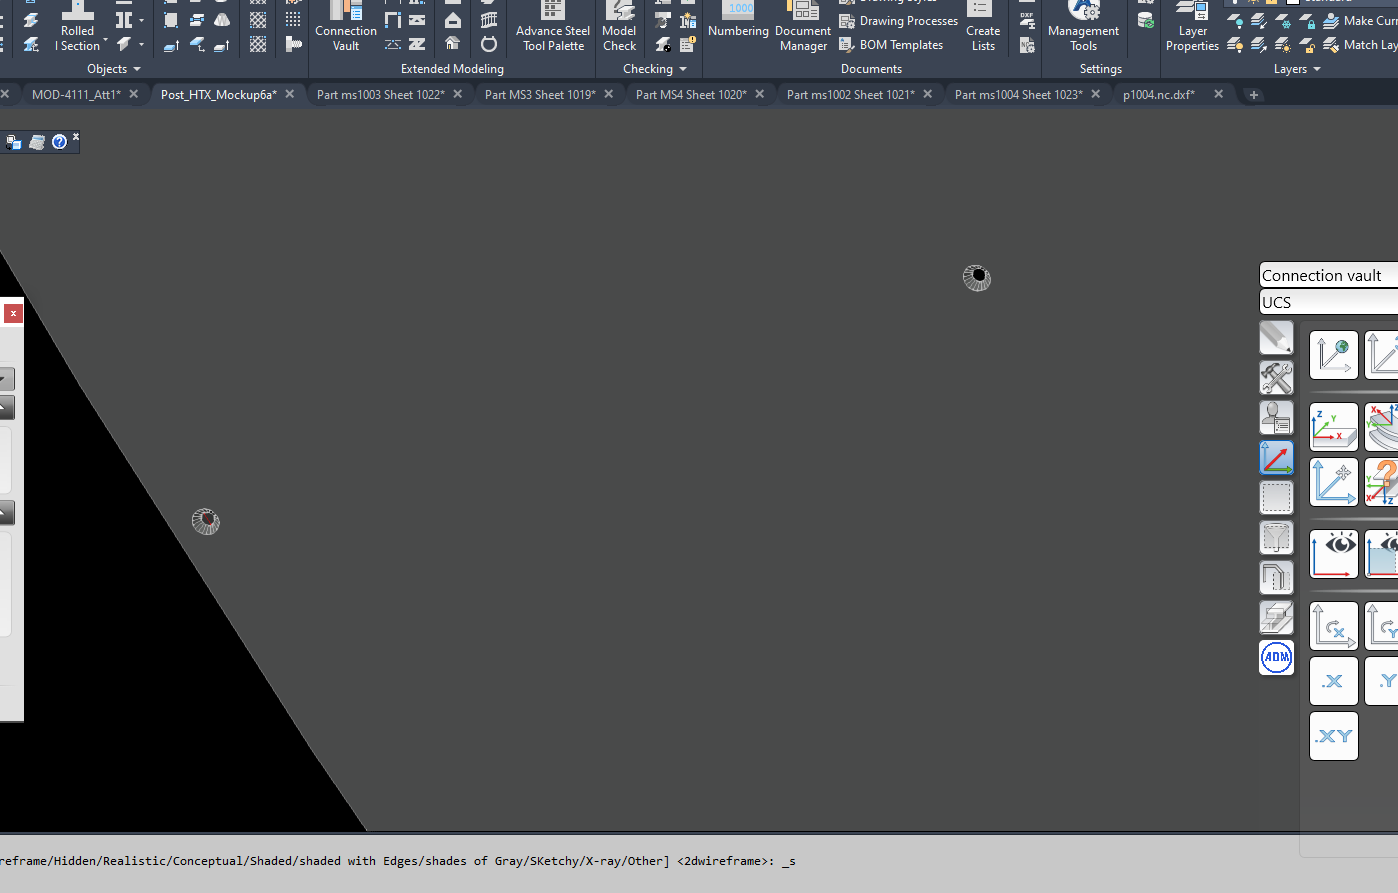Image resolution: width=1398 pixels, height=893 pixels.
Task: Set UCS to World icon with globe
Action: (1334, 355)
